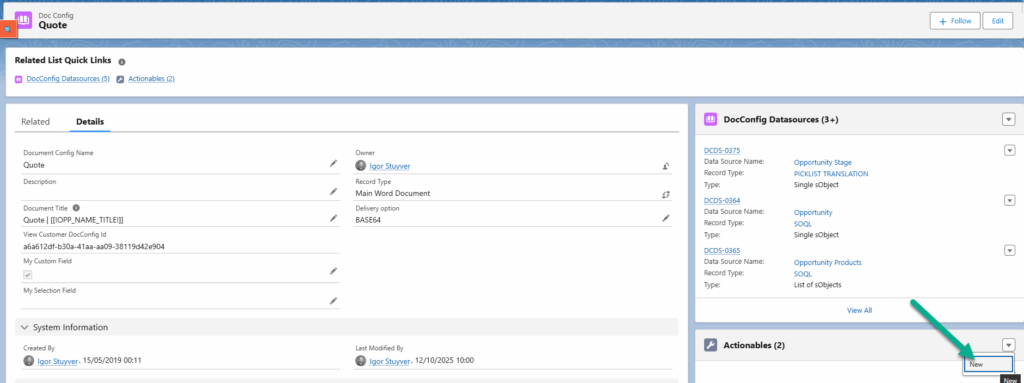Show Document Title help info icon

76,208
